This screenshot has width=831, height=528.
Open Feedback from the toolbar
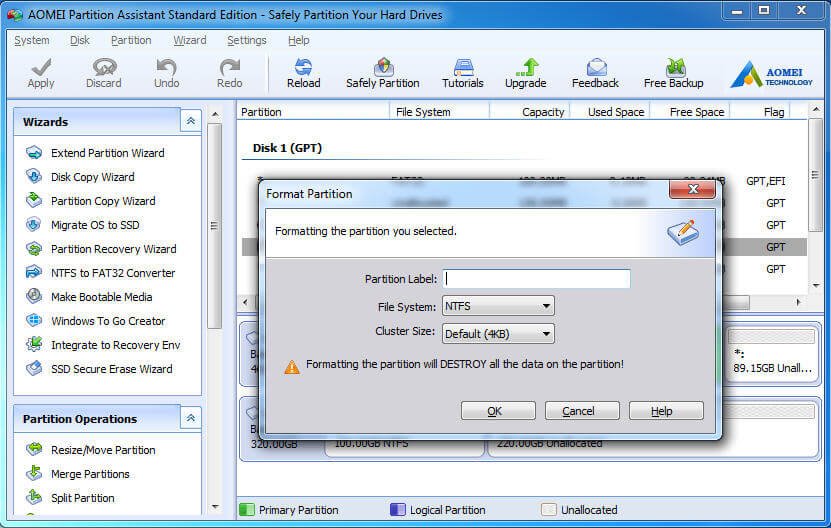coord(595,73)
